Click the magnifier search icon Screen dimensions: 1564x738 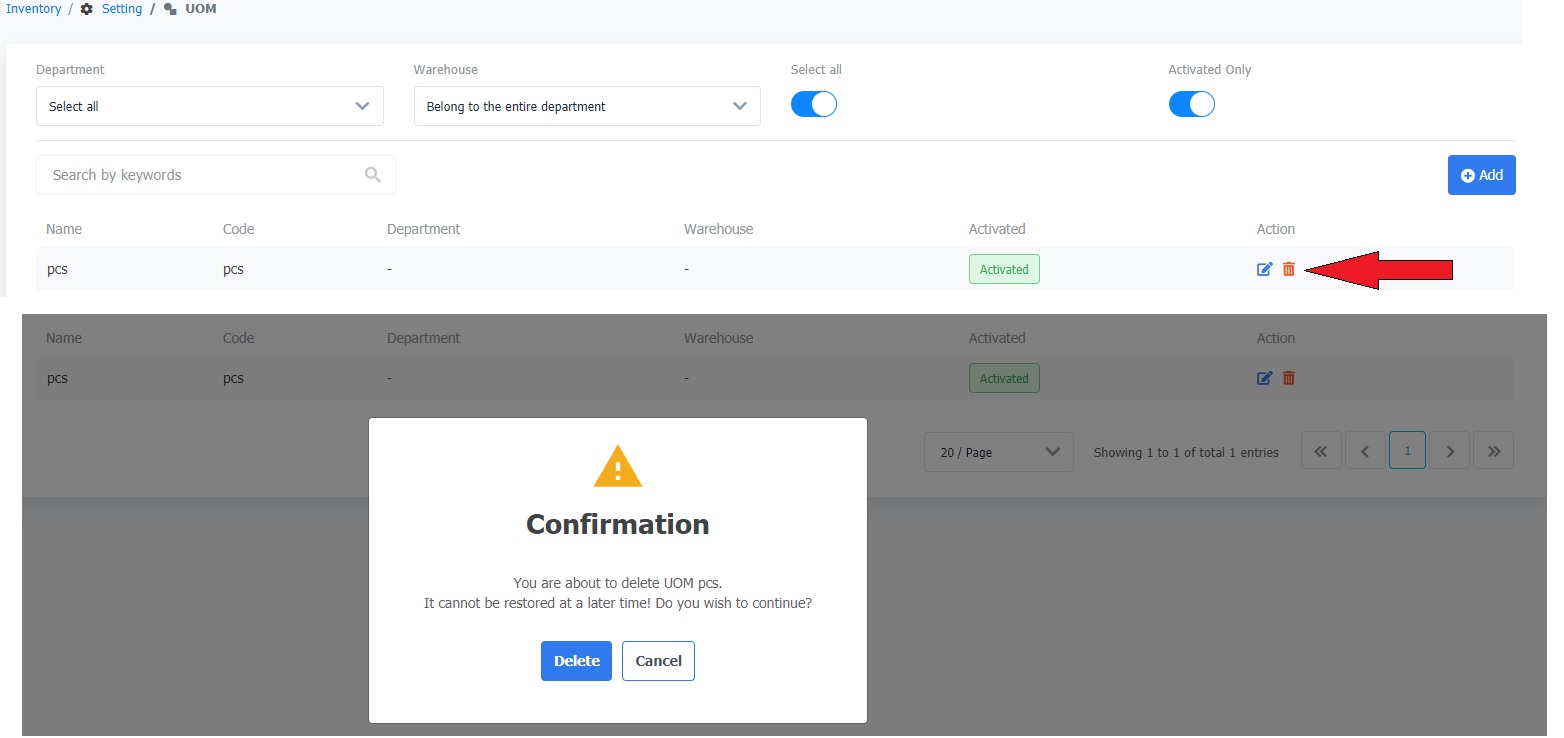pos(373,175)
